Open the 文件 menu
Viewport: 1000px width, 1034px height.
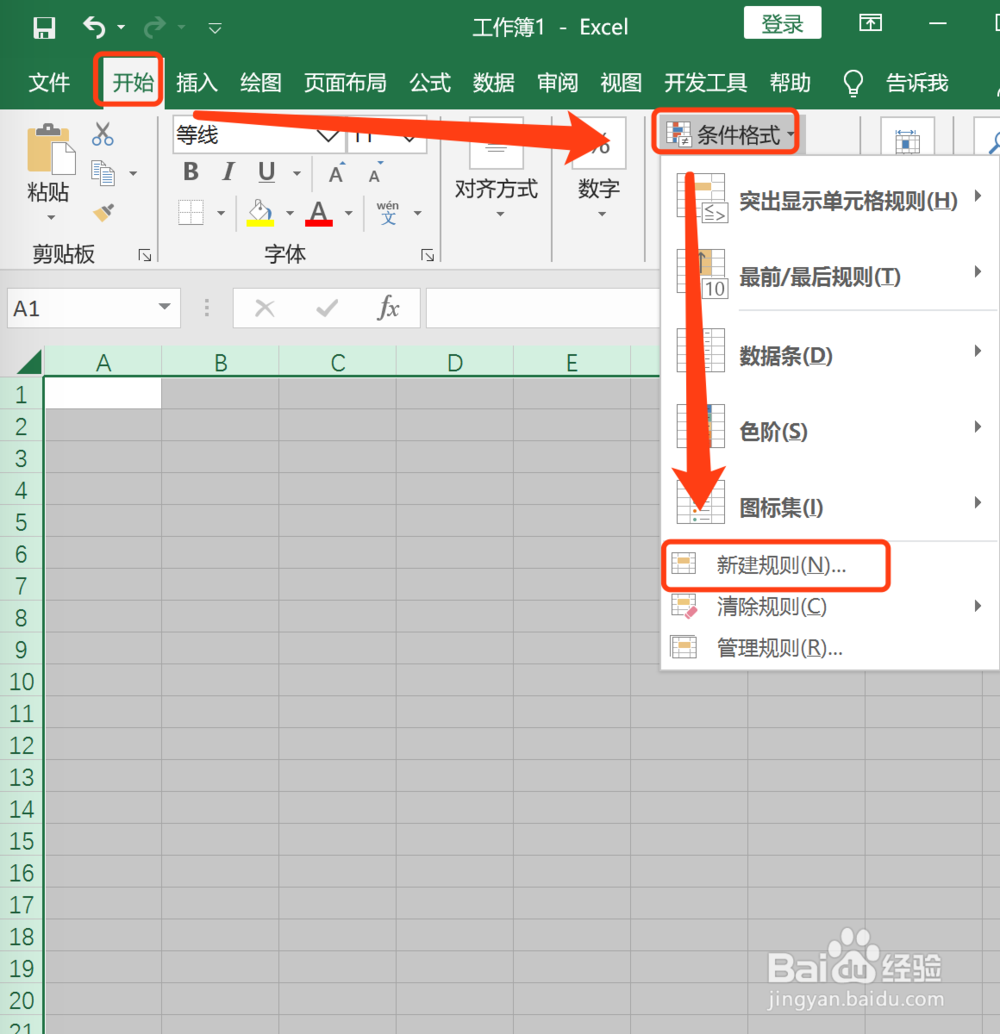(x=49, y=83)
